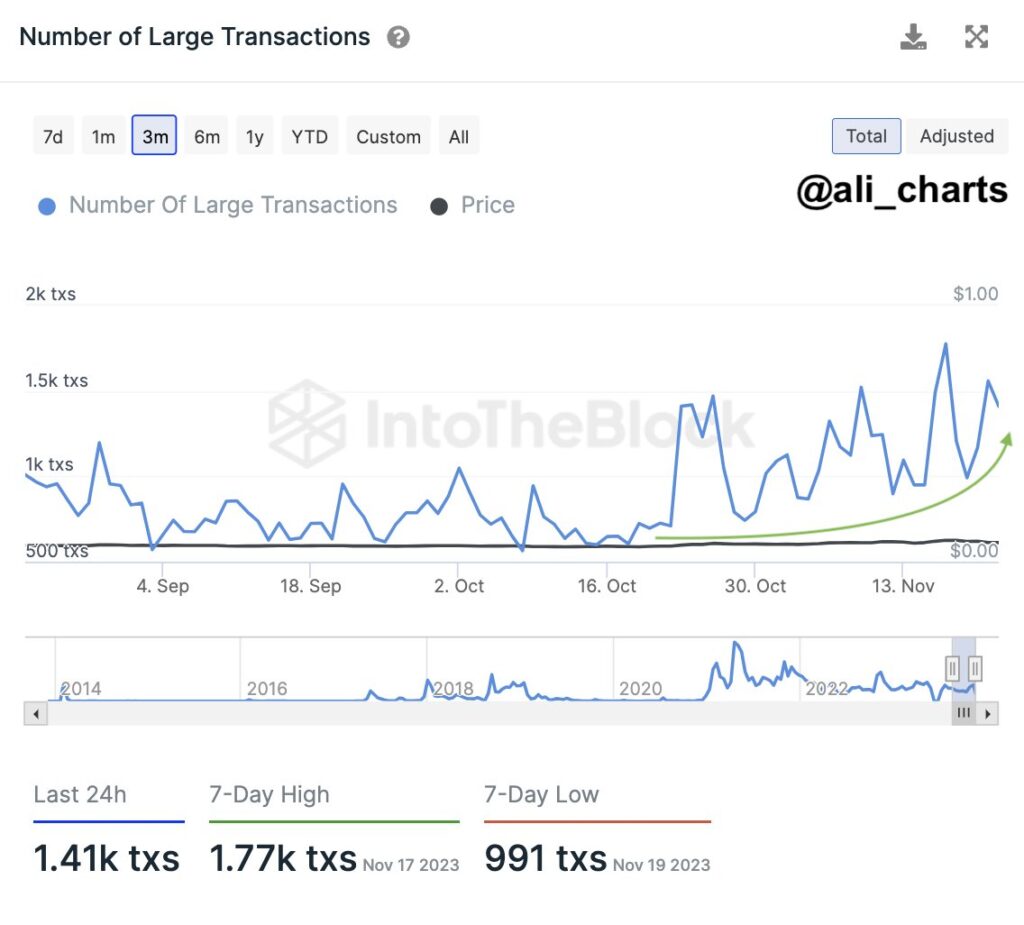Screen dimensions: 1024x925
Task: Select the 3m time range
Action: click(x=155, y=137)
